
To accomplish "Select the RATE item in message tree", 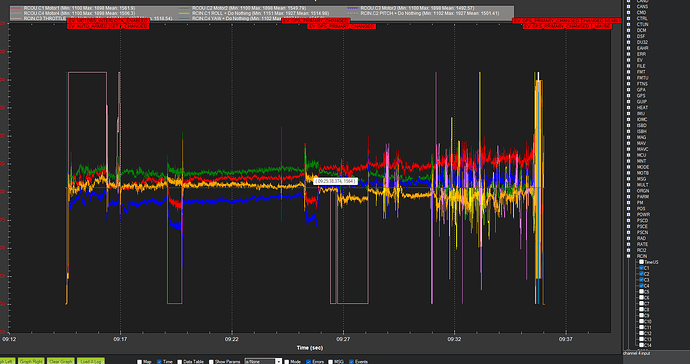I will click(642, 244).
